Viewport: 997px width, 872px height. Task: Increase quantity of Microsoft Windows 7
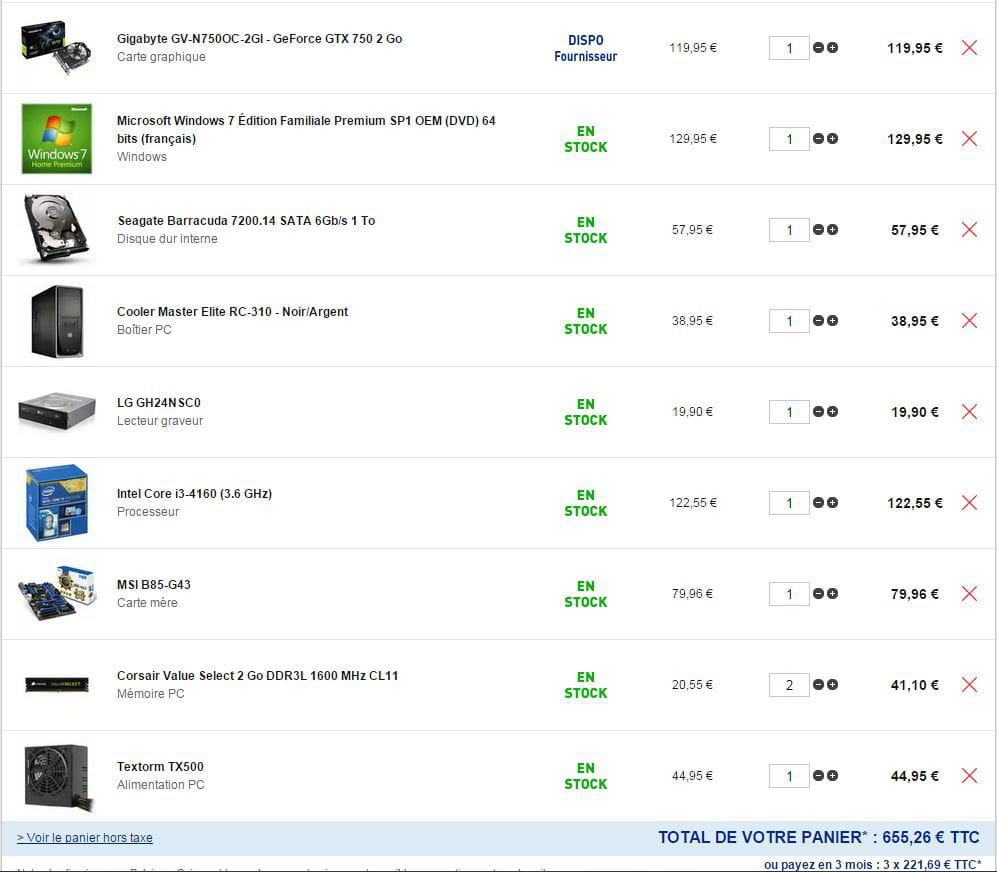(x=832, y=139)
